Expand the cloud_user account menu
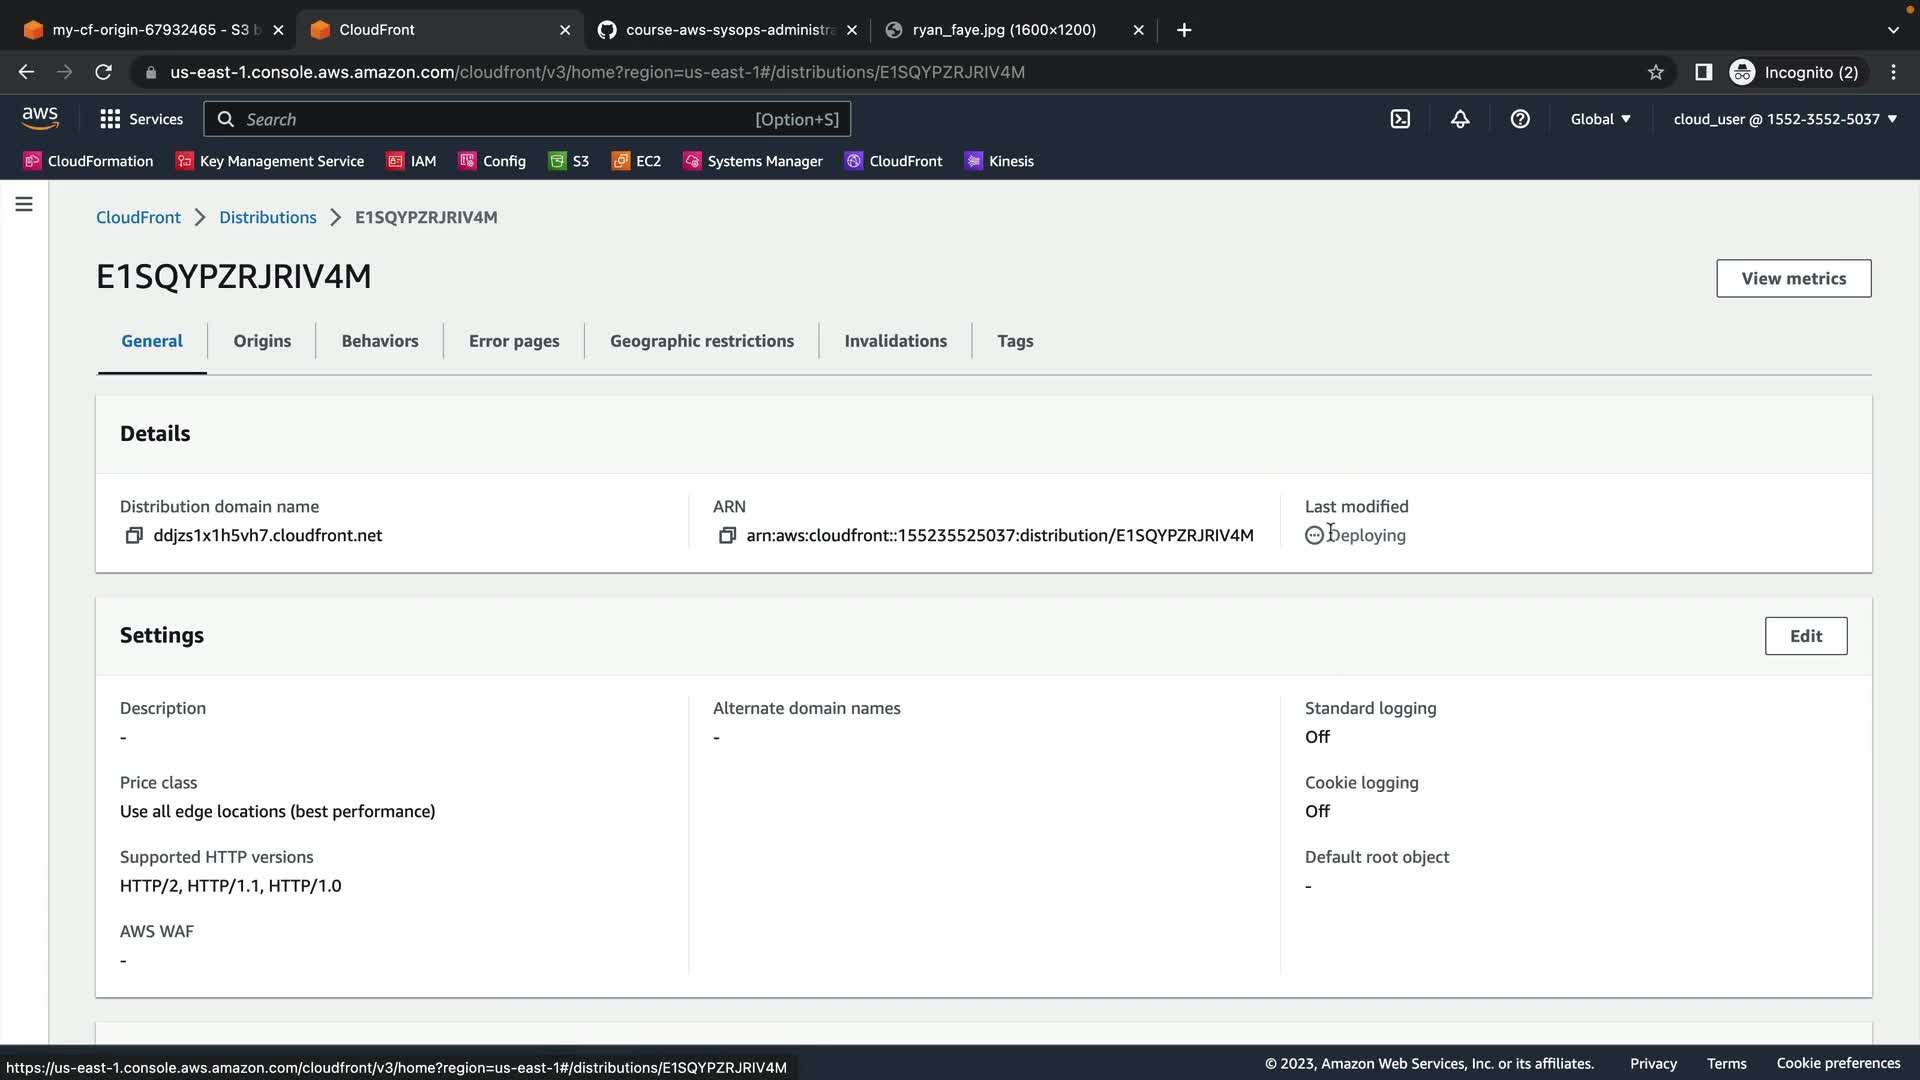The image size is (1920, 1080). [x=1785, y=119]
